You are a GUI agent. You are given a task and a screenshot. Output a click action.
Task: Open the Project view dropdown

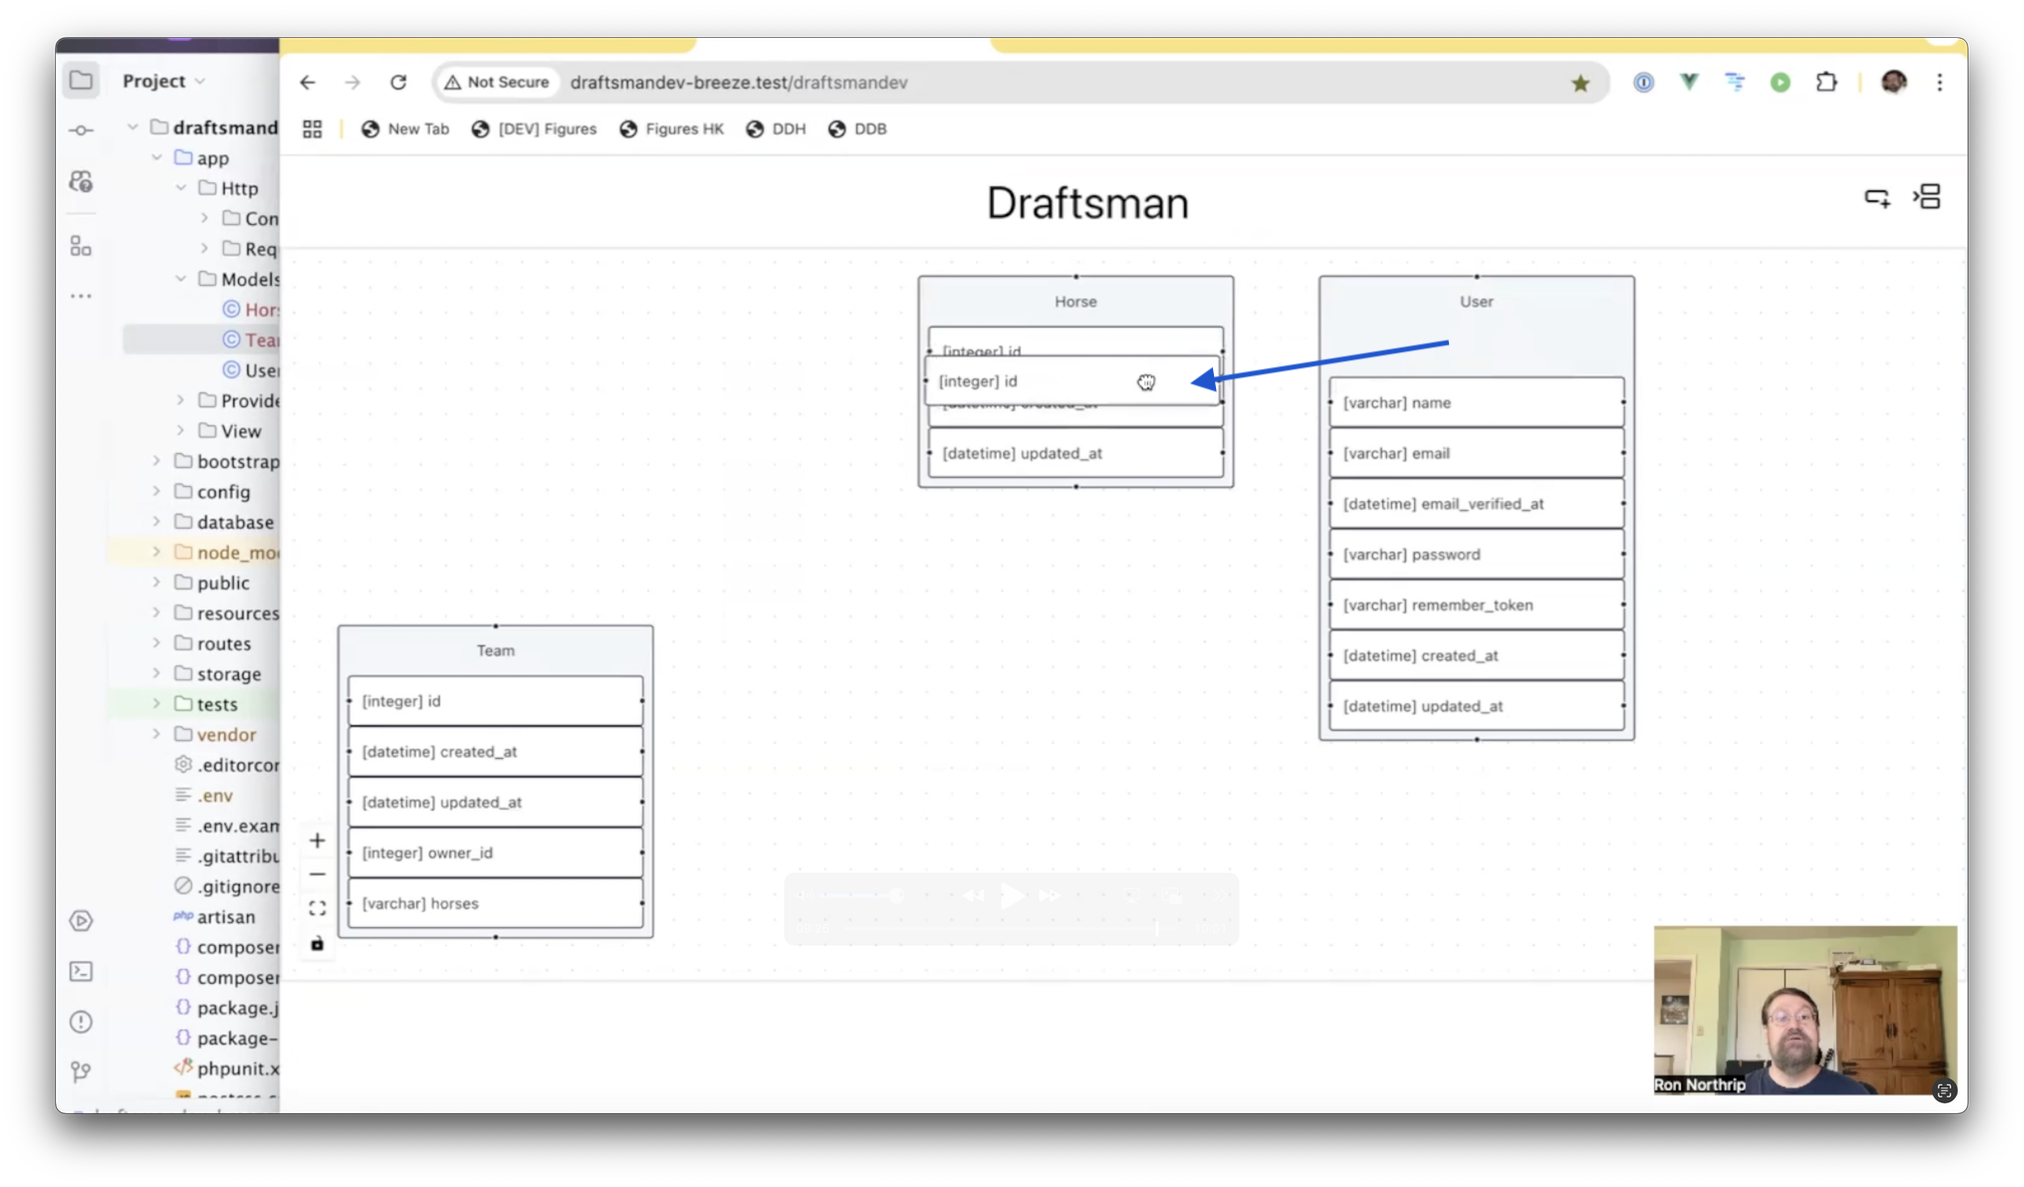pos(163,81)
